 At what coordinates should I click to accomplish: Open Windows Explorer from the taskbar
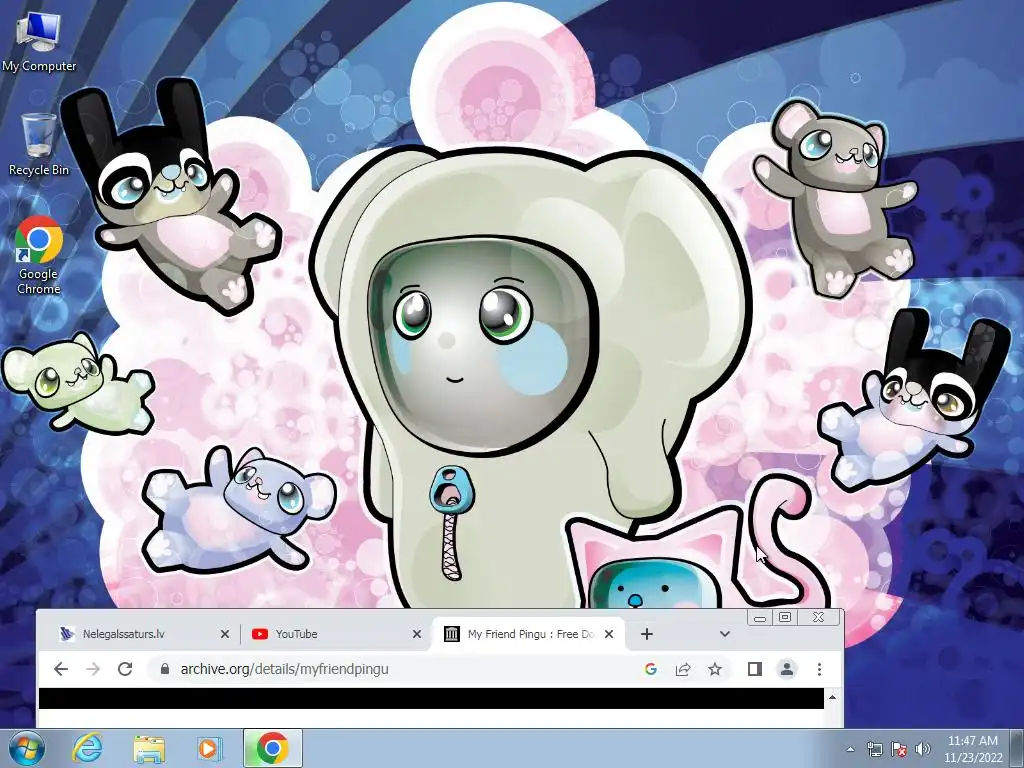click(149, 748)
